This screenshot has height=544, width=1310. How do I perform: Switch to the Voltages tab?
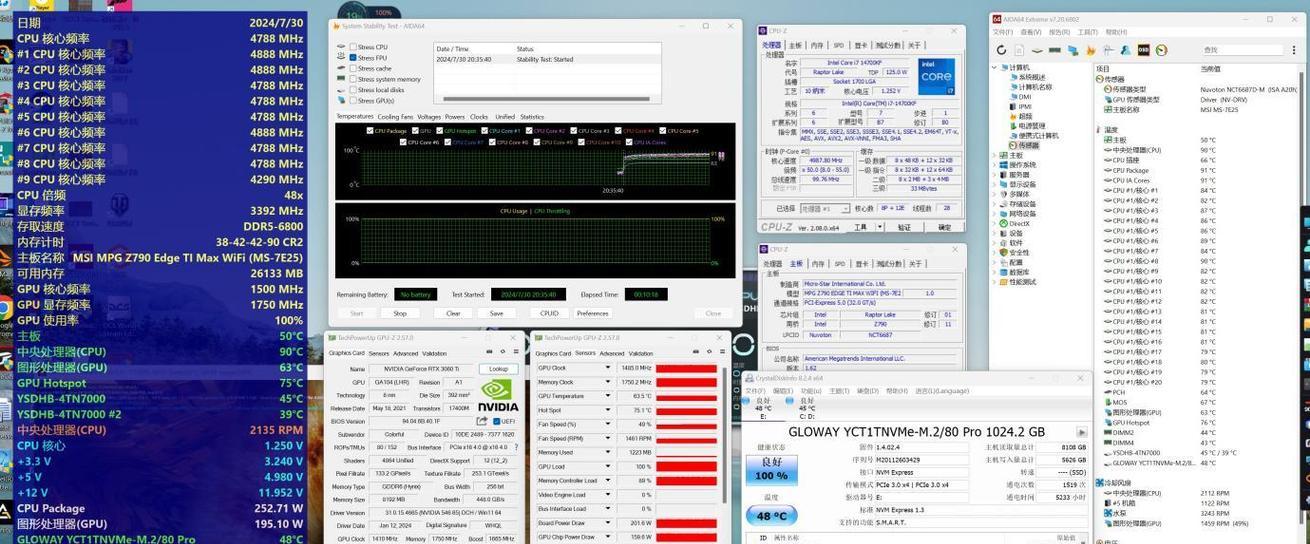pos(429,117)
